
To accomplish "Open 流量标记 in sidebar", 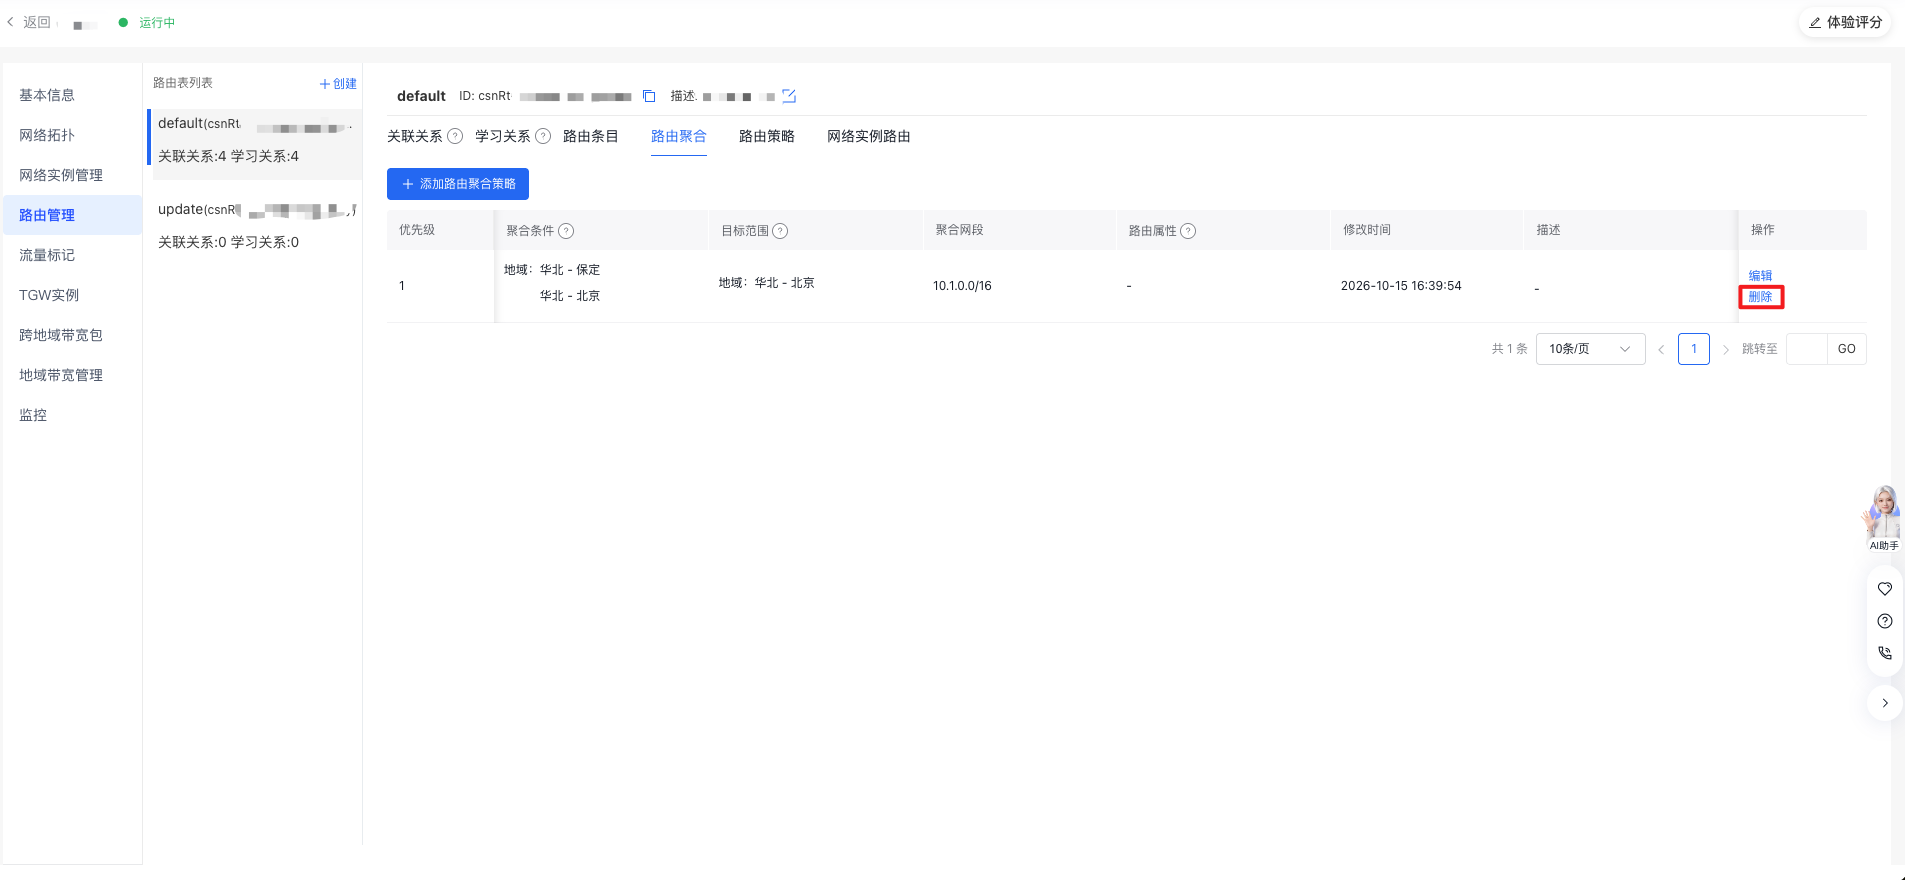I will point(72,255).
